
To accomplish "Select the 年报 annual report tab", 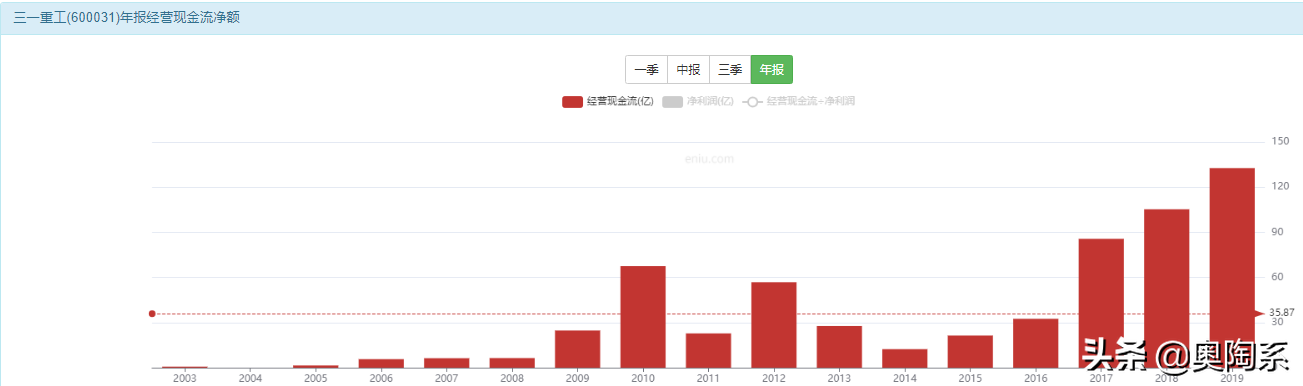I will coord(772,70).
